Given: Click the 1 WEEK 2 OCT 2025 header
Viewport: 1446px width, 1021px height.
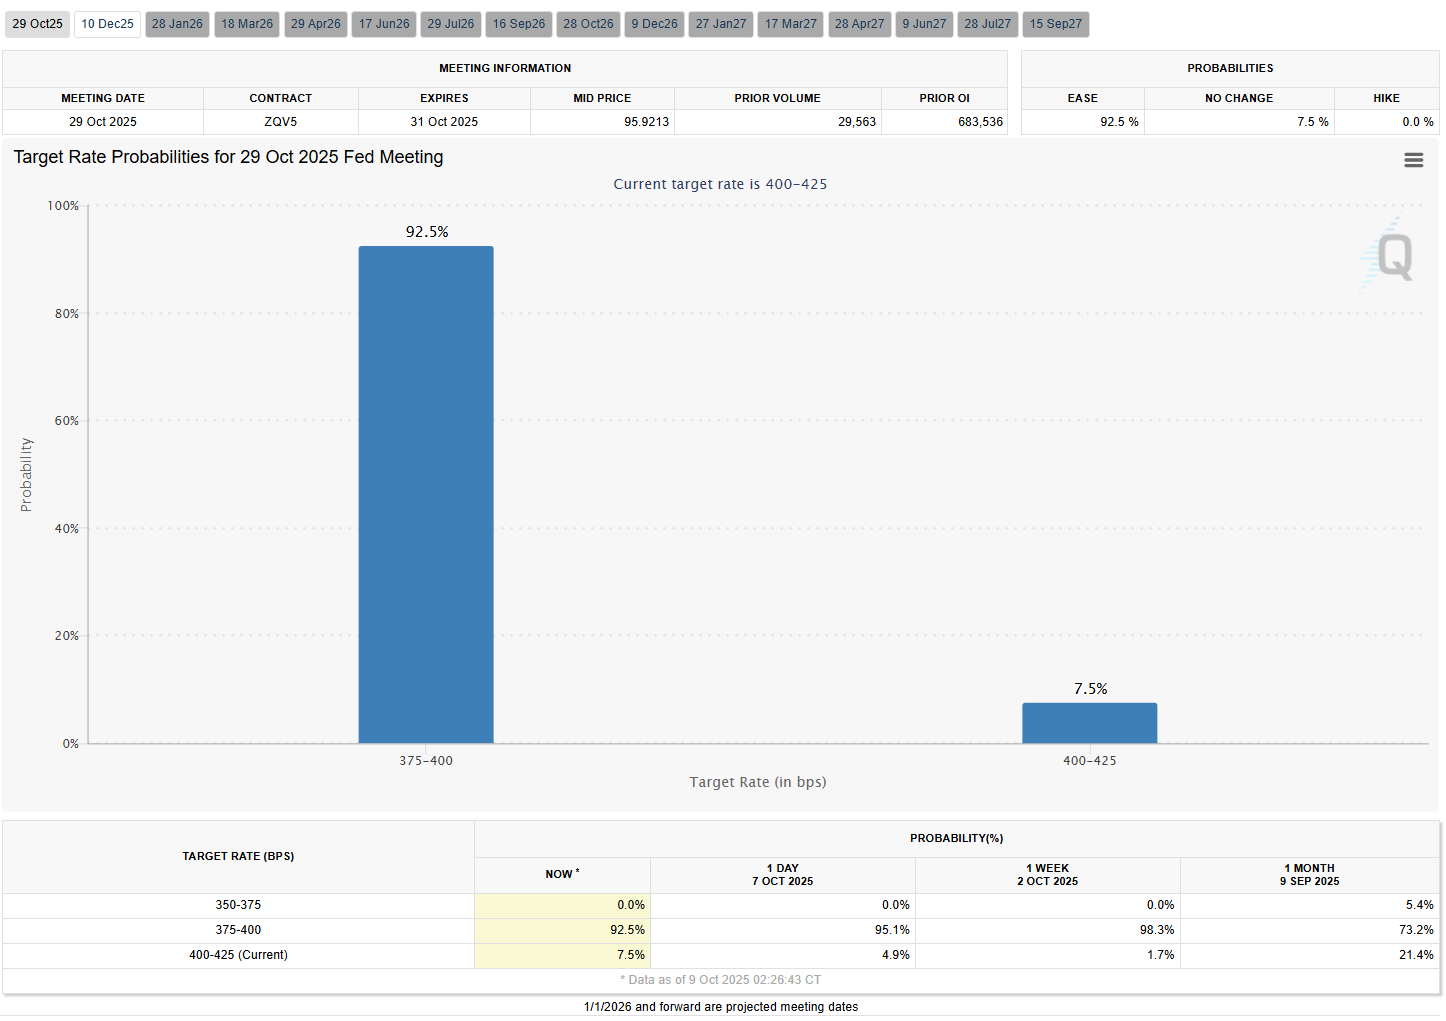Looking at the screenshot, I should pos(1048,875).
